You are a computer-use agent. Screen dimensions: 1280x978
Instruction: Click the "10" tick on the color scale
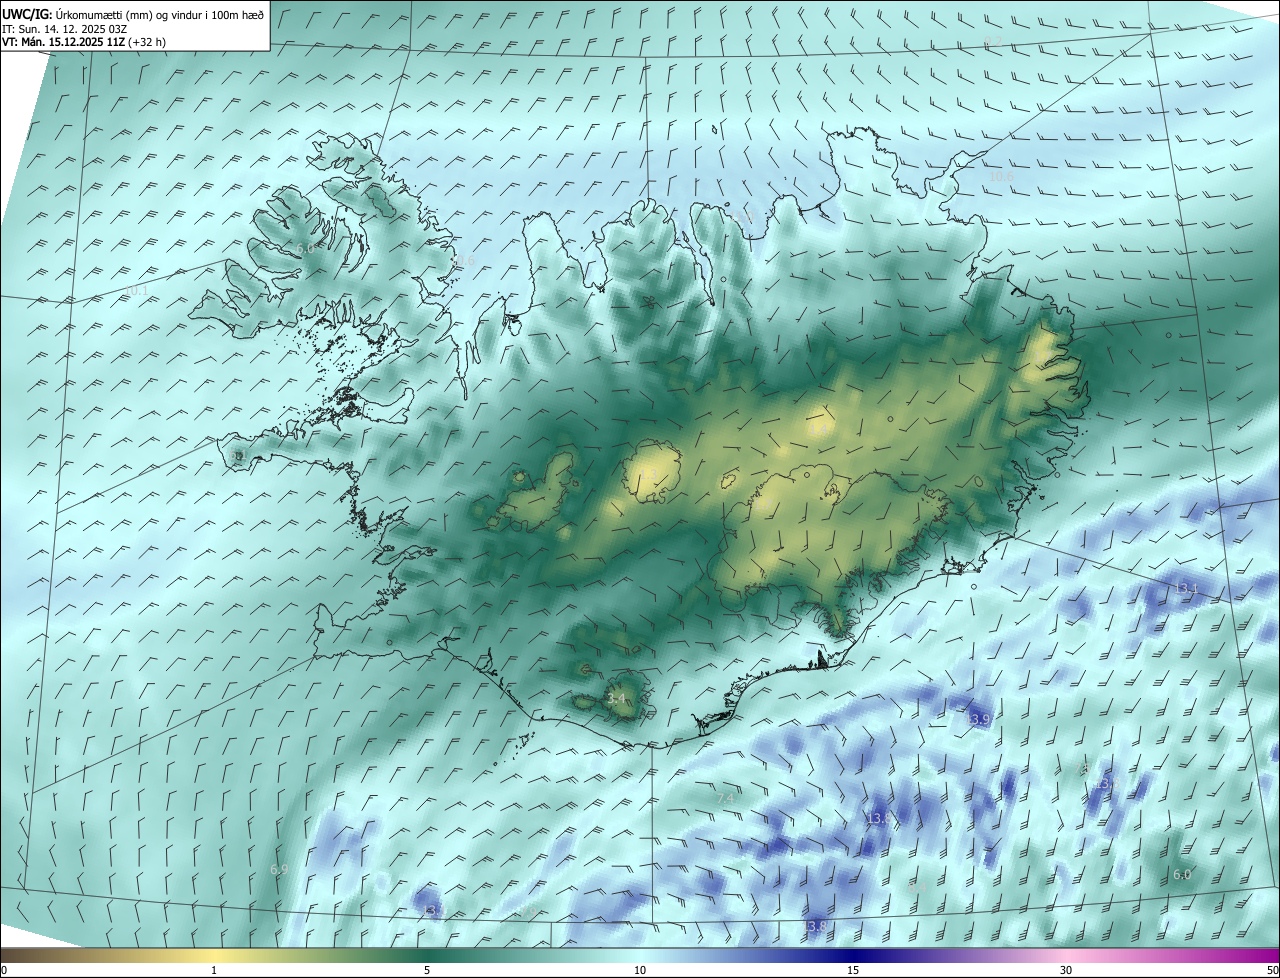click(640, 970)
